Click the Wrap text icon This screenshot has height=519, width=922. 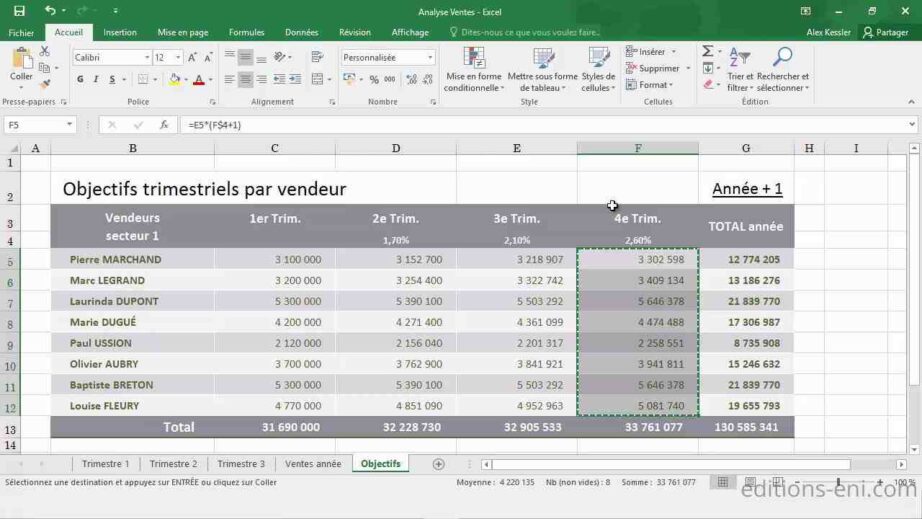point(318,57)
